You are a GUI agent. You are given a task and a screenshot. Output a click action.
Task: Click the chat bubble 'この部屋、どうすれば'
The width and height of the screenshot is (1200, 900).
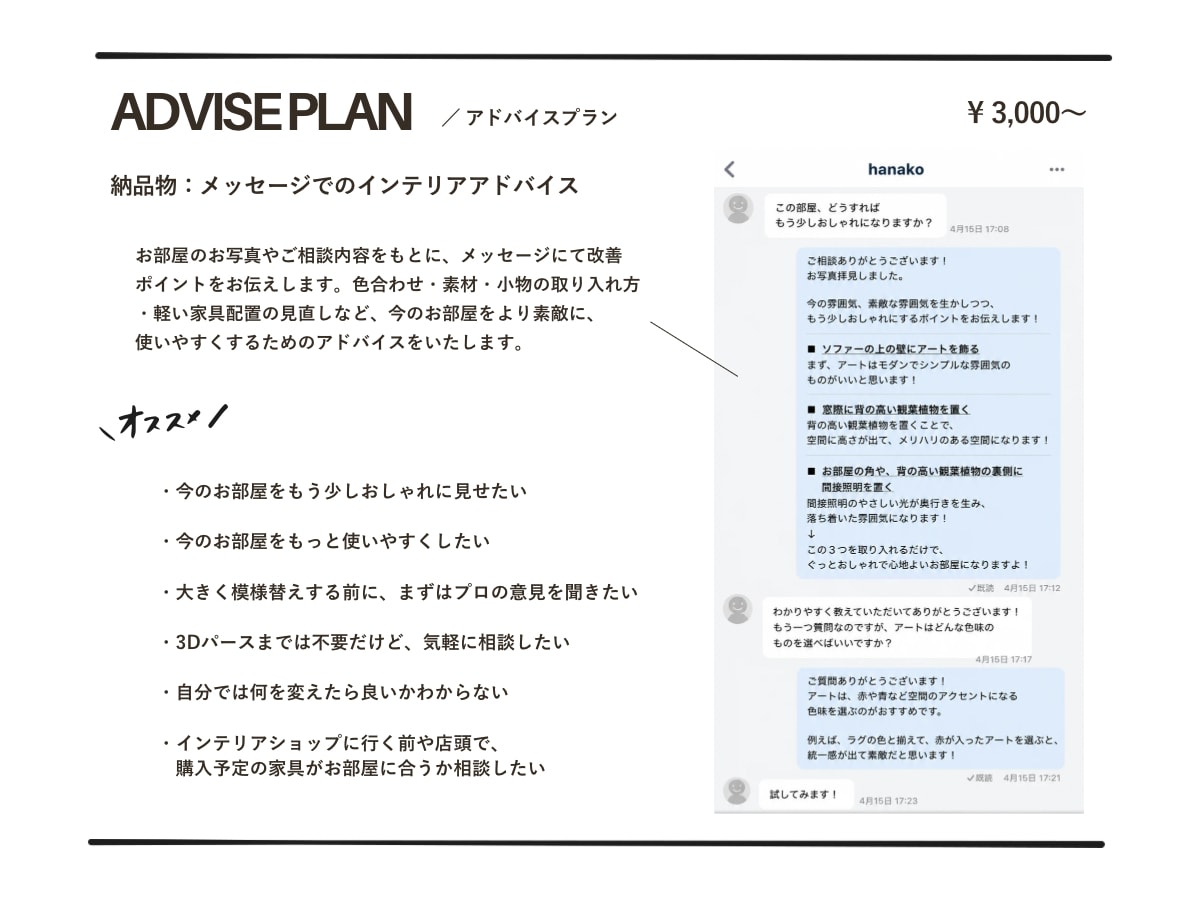click(x=855, y=215)
